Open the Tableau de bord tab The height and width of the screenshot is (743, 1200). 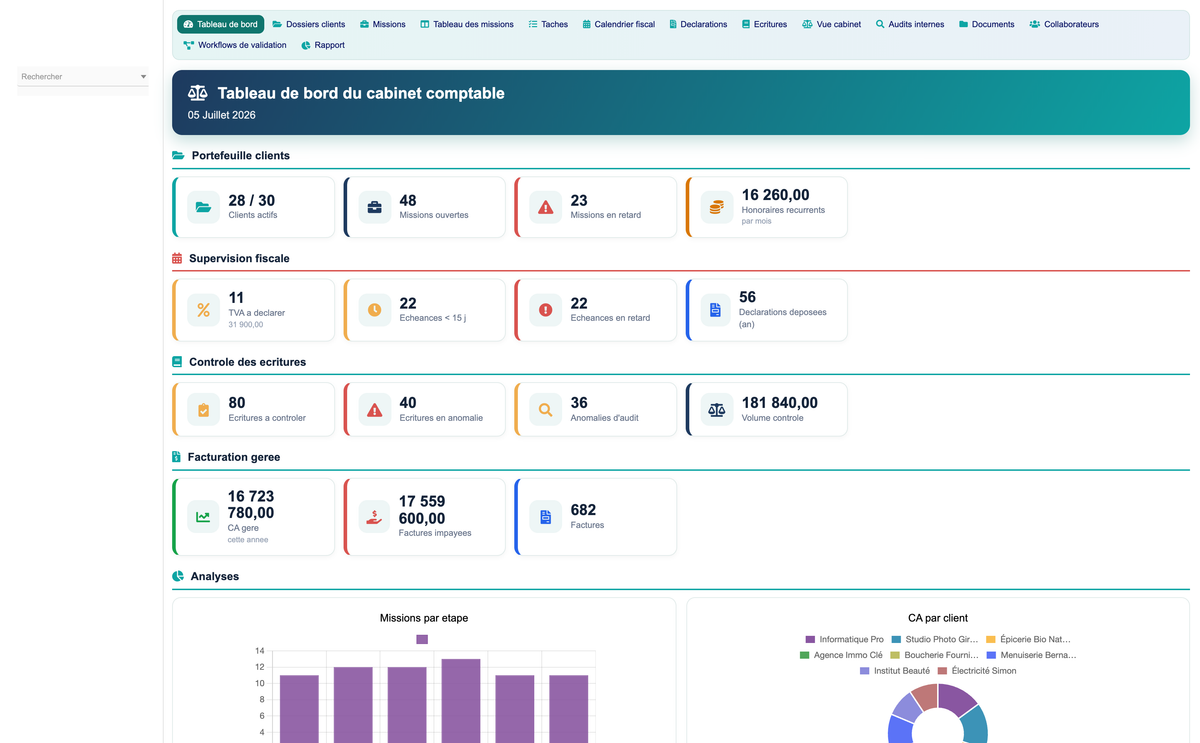tap(220, 24)
